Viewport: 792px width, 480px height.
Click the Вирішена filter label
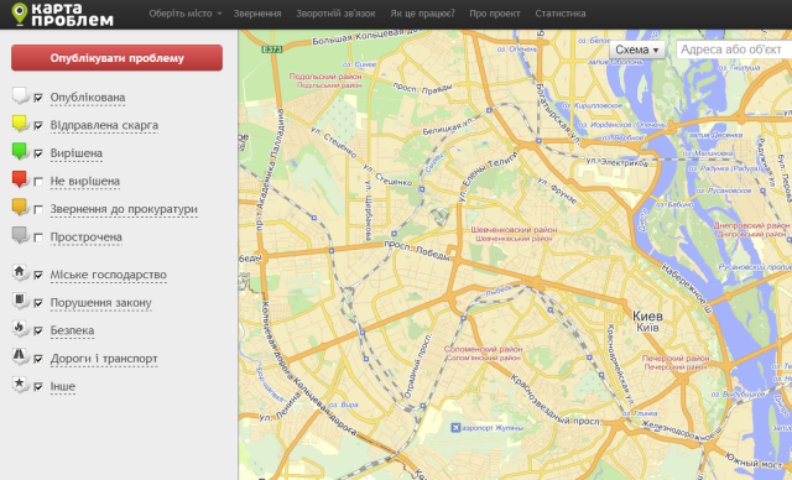(76, 153)
